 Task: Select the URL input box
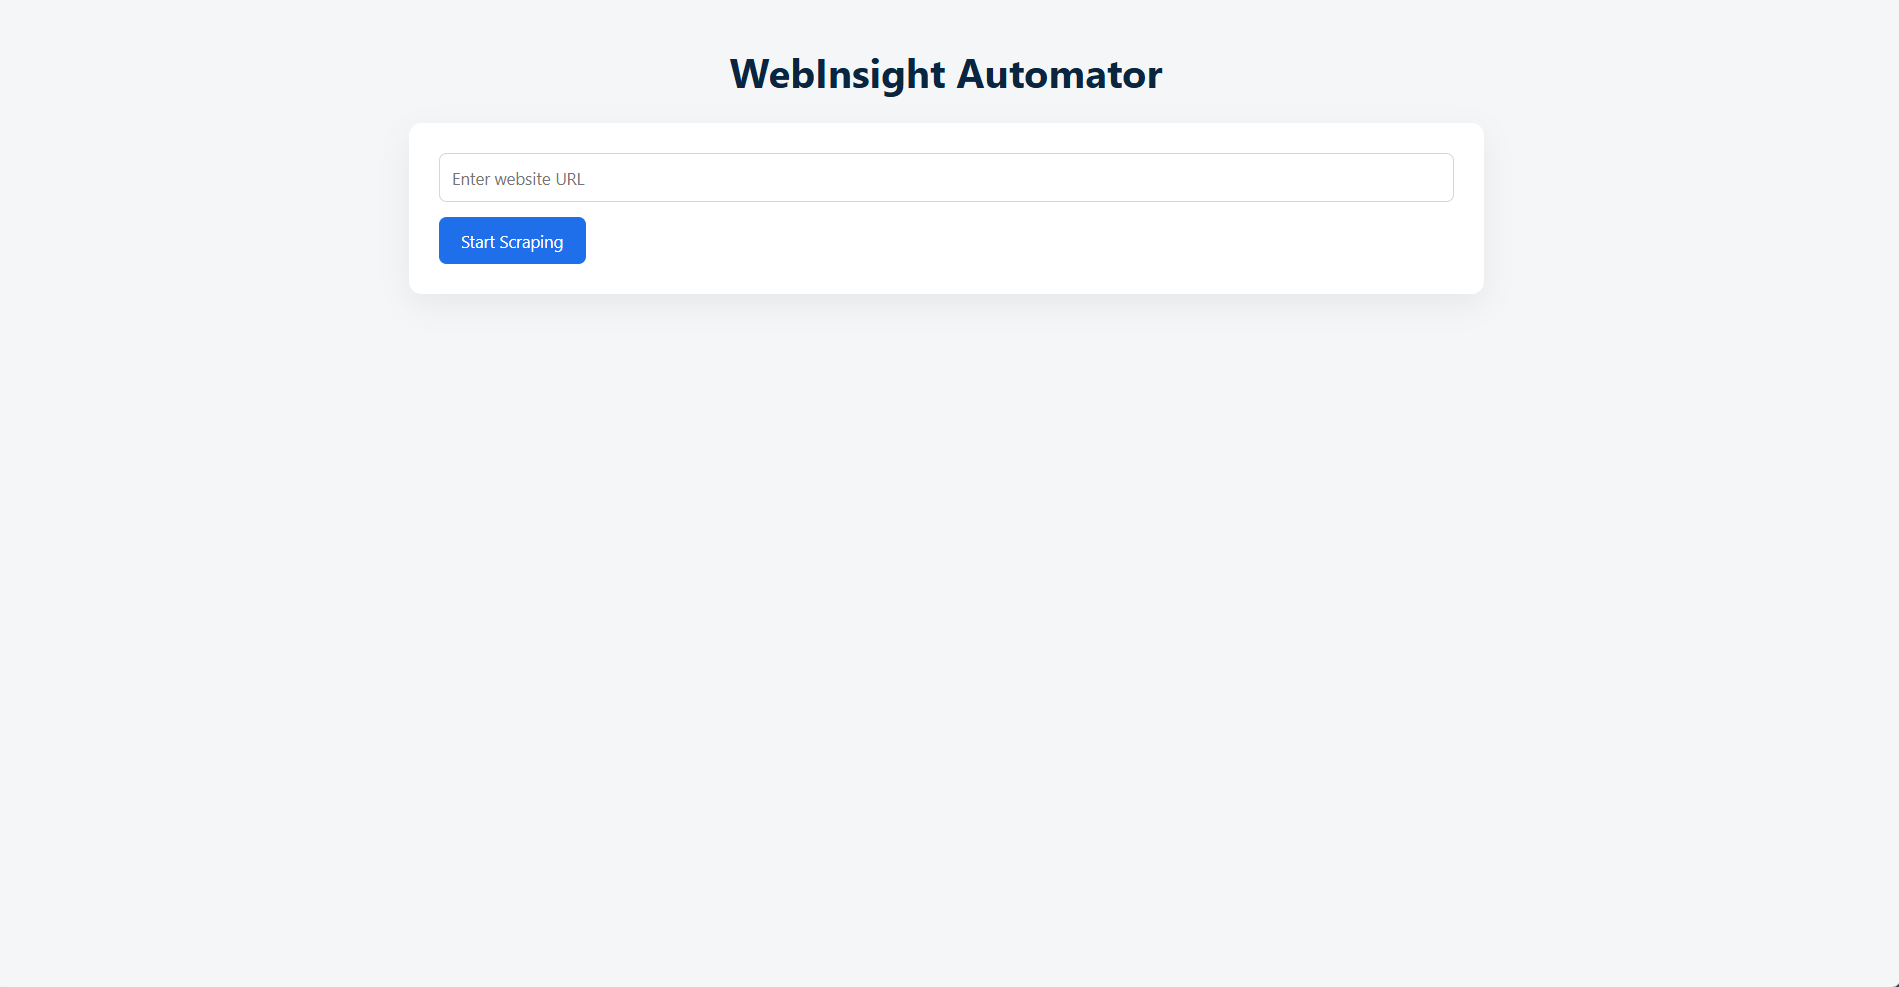[x=945, y=177]
